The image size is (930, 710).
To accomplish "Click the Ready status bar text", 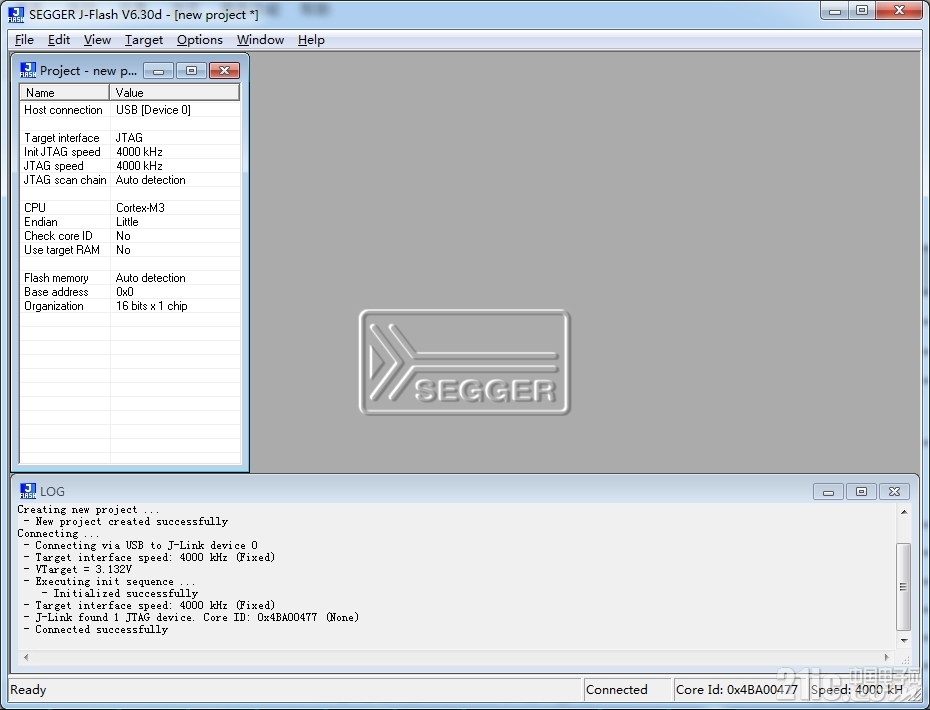I will coord(28,689).
